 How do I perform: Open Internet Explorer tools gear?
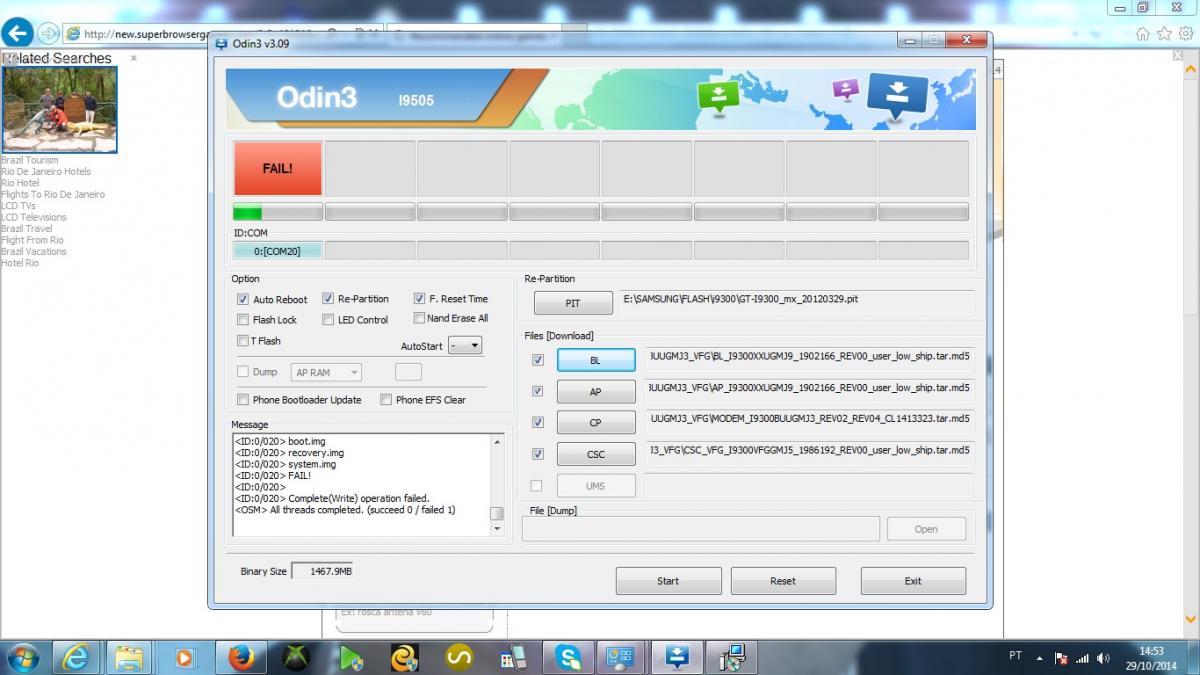1185,33
